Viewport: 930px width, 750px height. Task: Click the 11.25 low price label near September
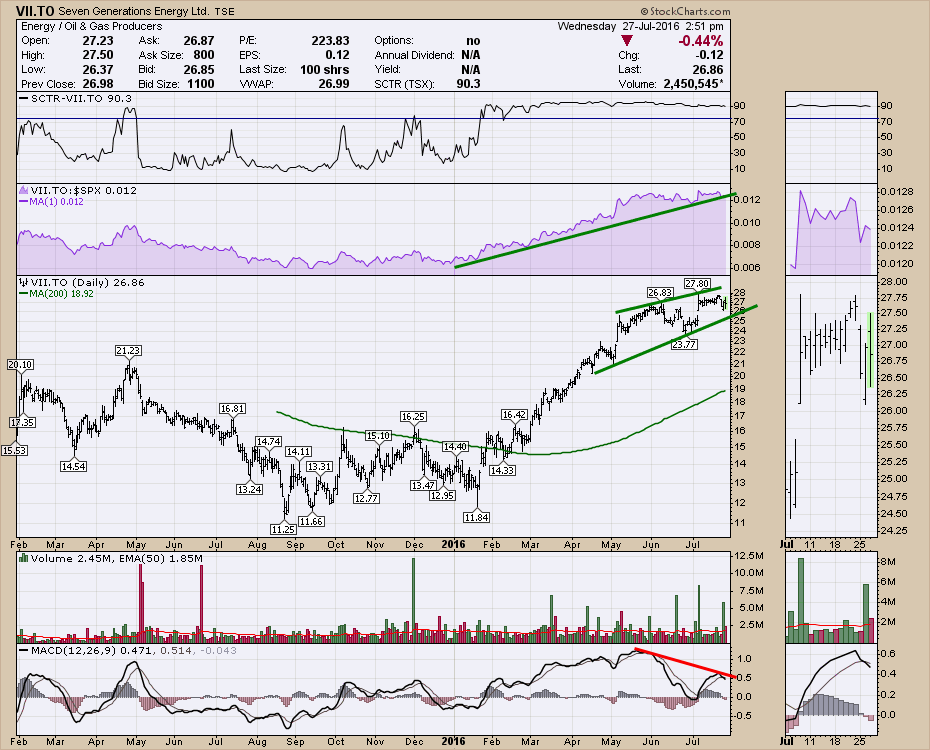283,529
